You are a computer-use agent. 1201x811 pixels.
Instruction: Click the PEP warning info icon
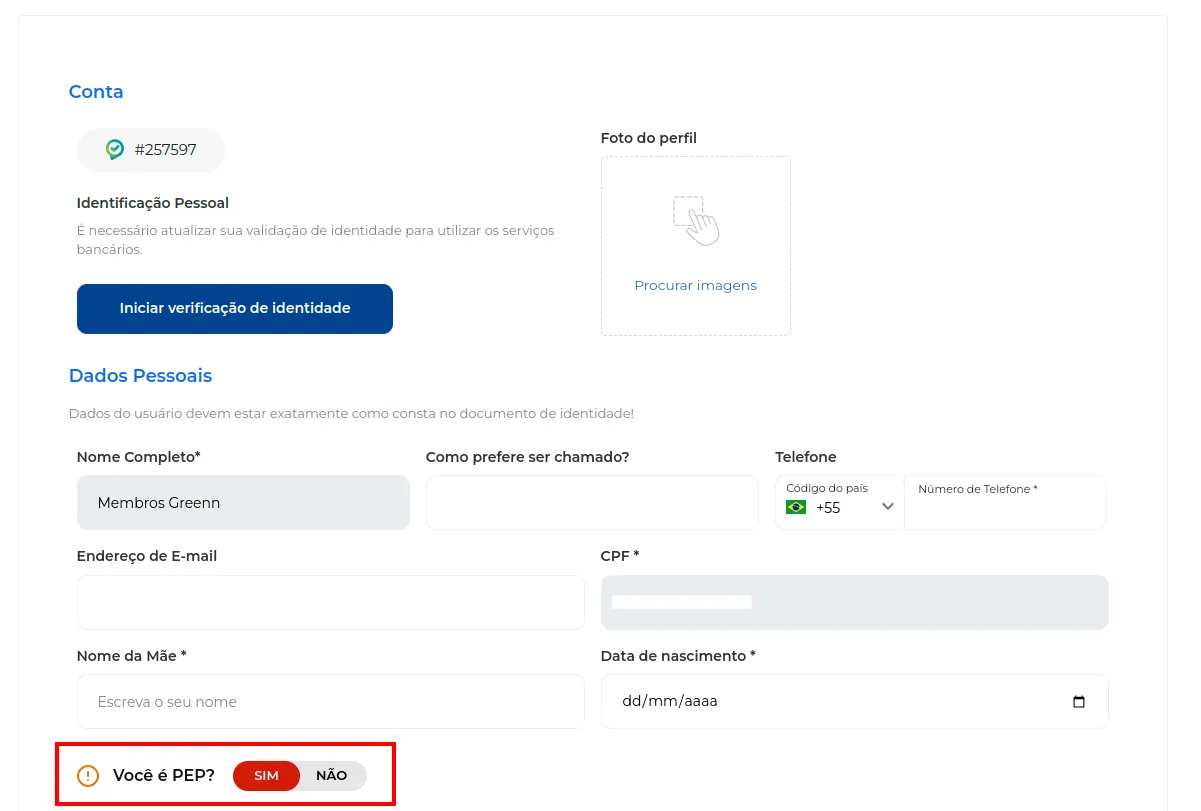point(88,775)
